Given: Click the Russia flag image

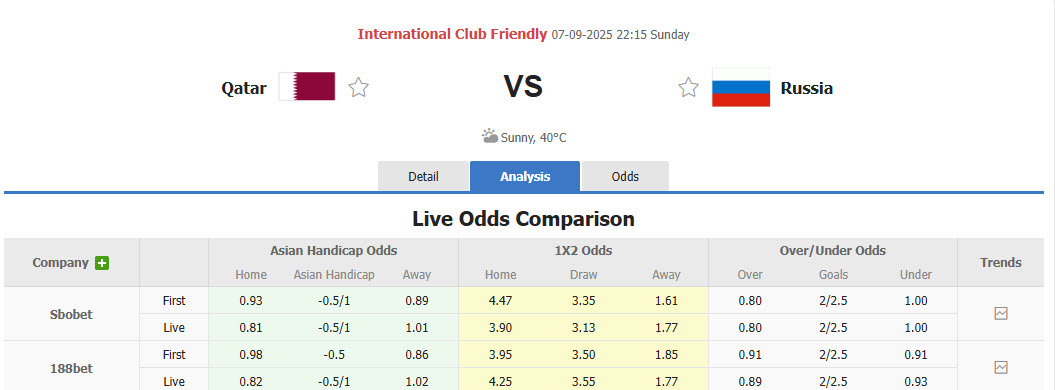Looking at the screenshot, I should coord(741,87).
